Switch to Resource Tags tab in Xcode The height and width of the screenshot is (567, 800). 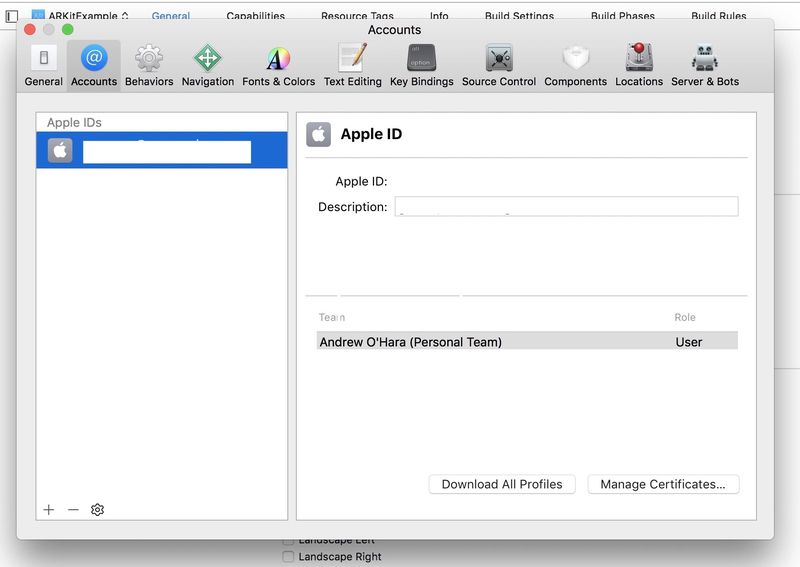[x=357, y=16]
